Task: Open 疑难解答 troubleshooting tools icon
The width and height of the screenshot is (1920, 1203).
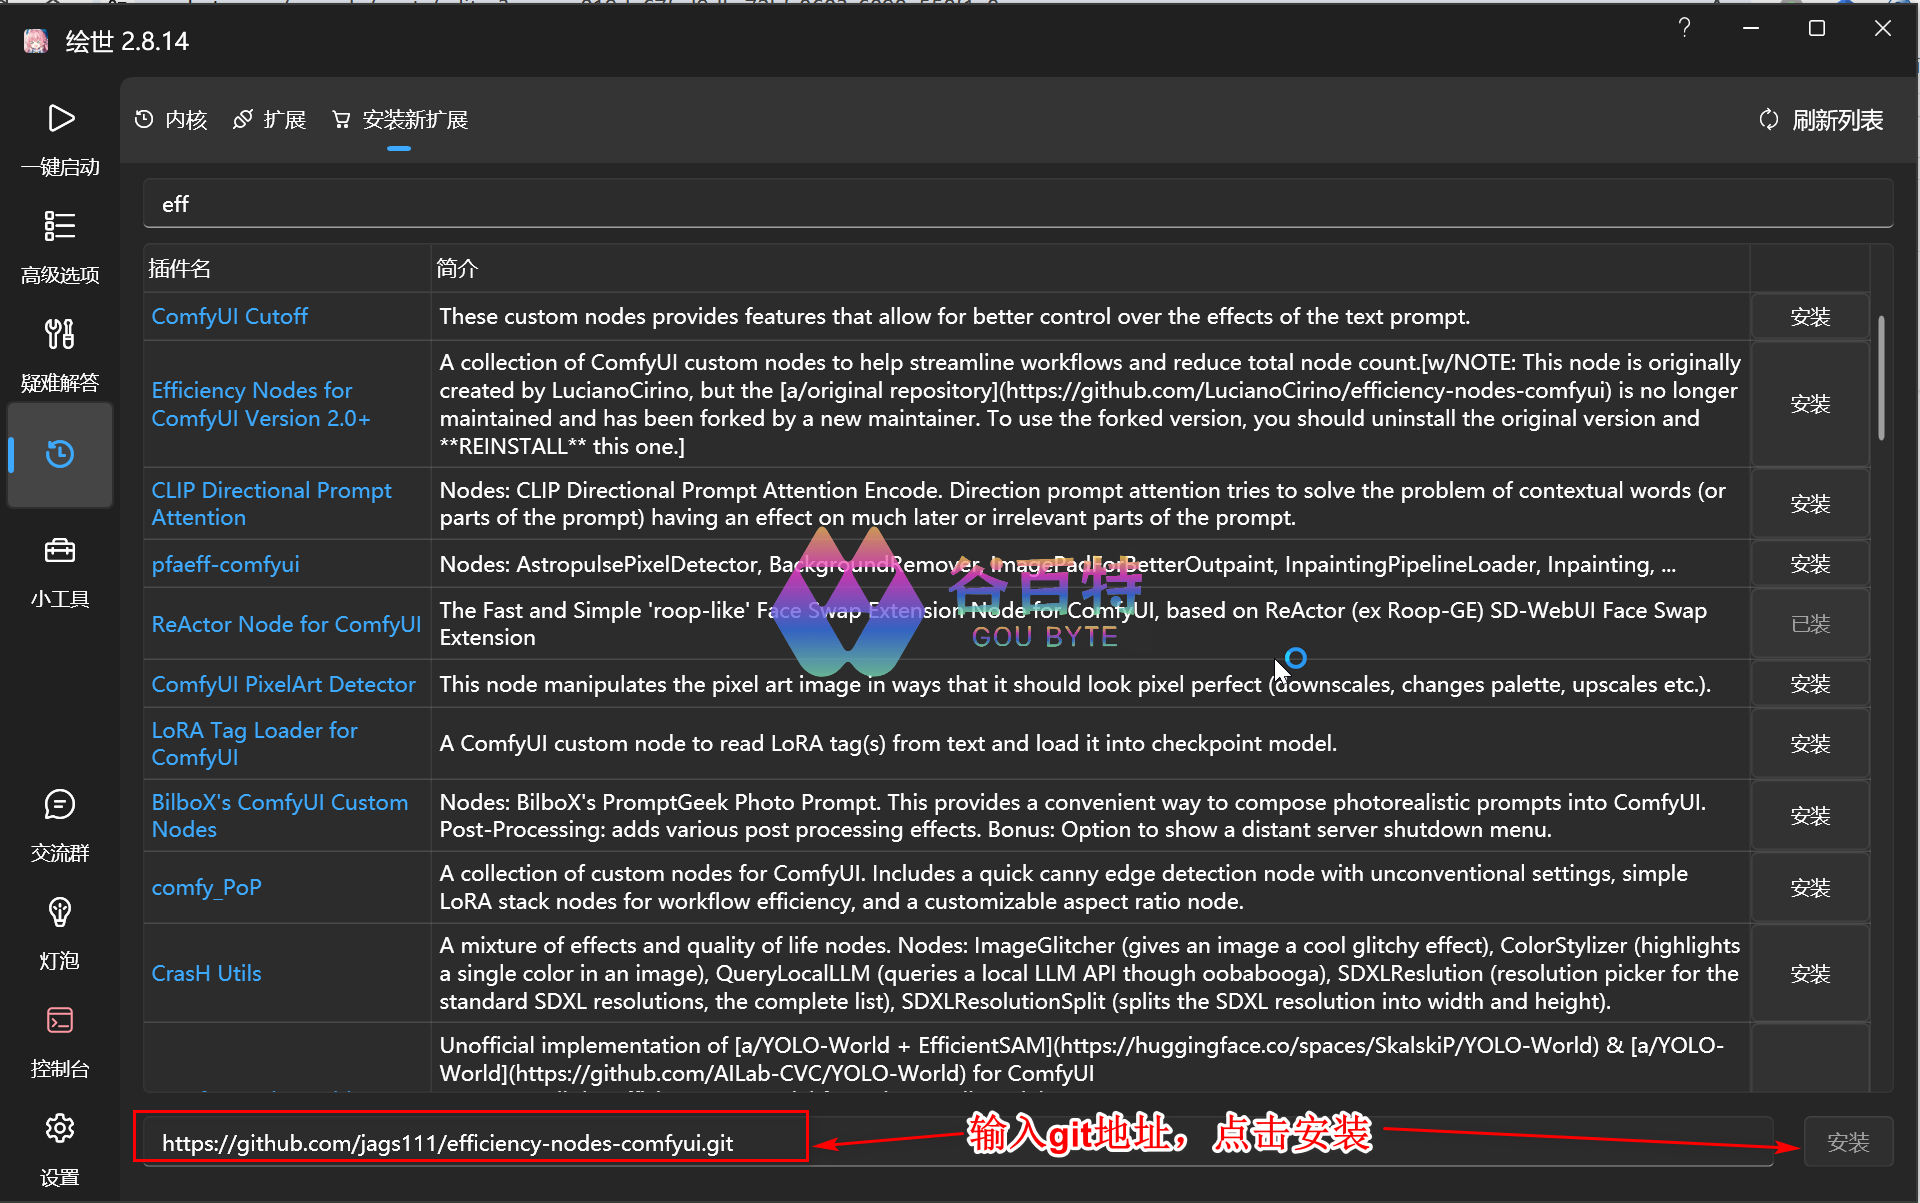Action: tap(60, 334)
